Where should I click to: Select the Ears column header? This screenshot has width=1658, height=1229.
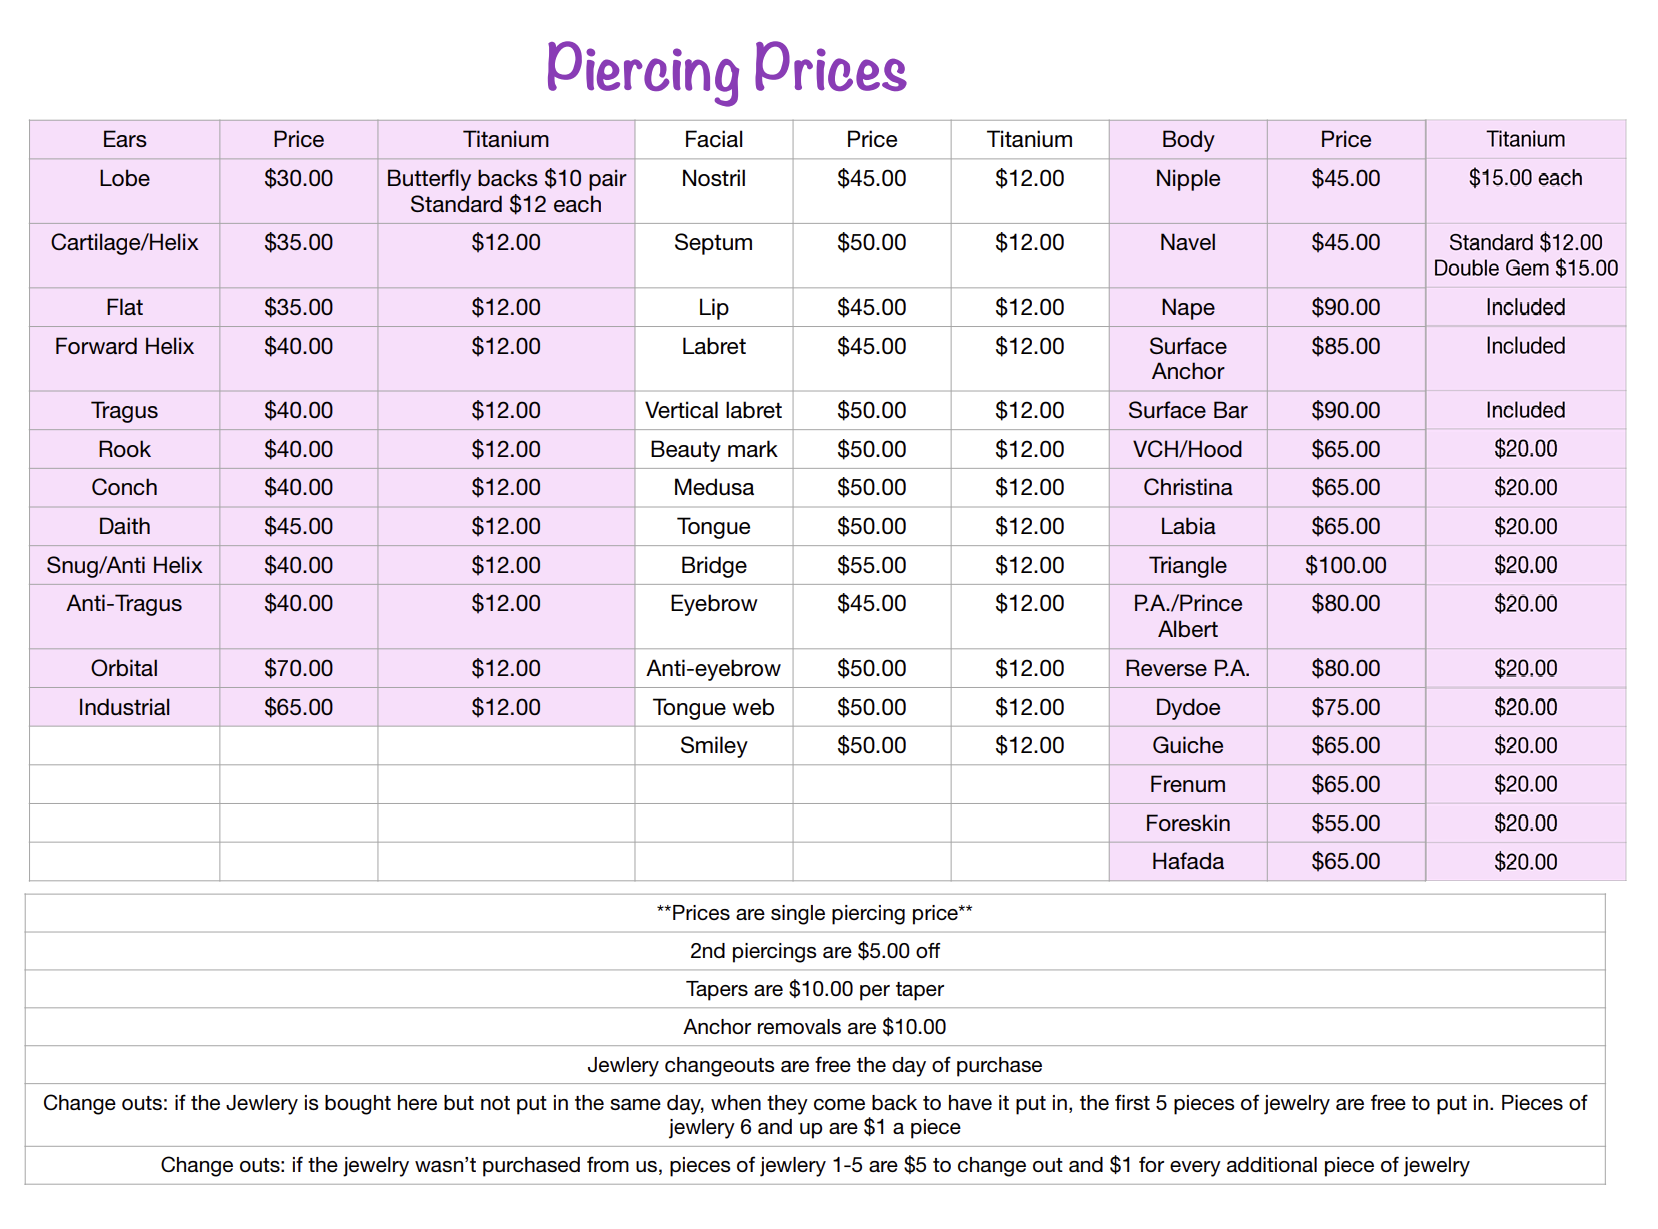(x=124, y=140)
